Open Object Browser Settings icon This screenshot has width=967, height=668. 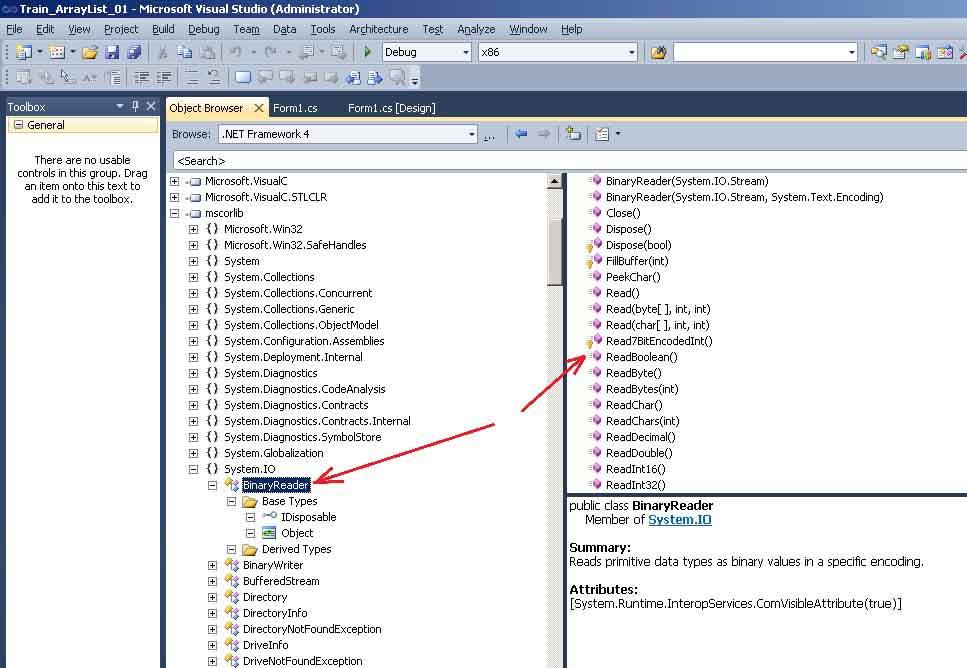[602, 134]
